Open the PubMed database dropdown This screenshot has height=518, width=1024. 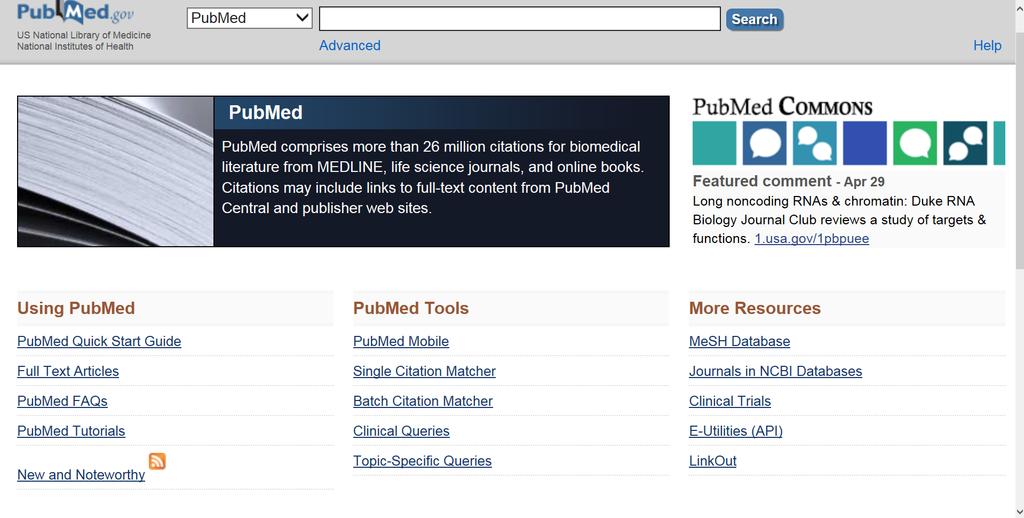[x=249, y=18]
